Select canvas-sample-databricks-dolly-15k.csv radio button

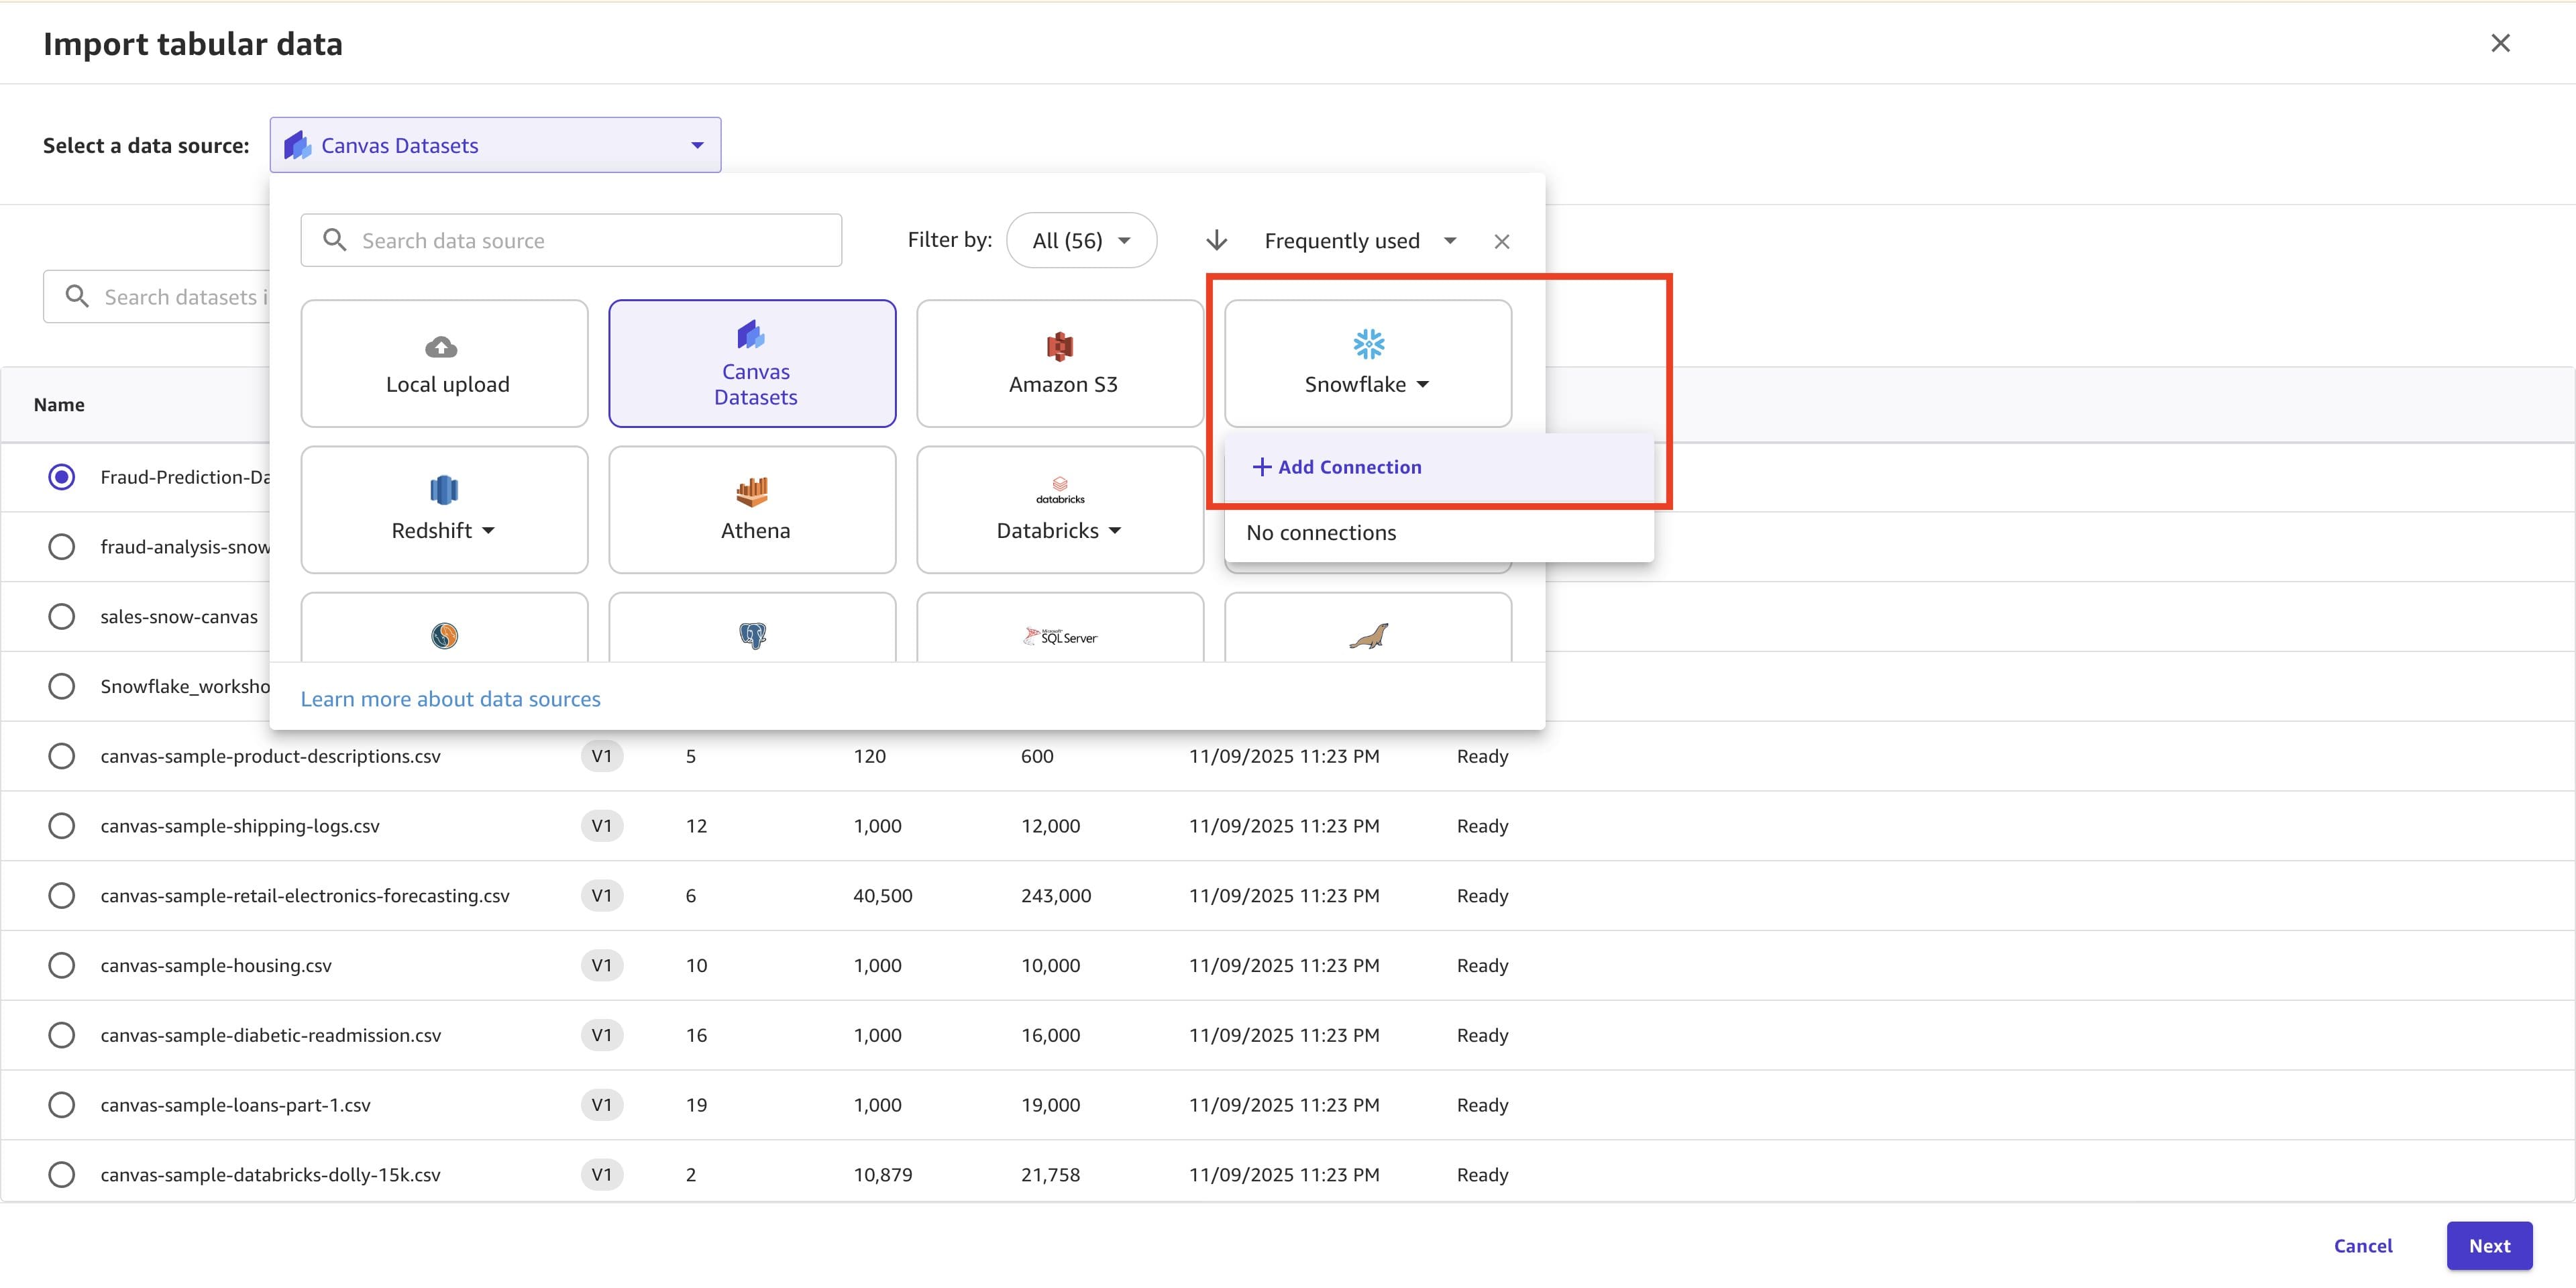(62, 1174)
